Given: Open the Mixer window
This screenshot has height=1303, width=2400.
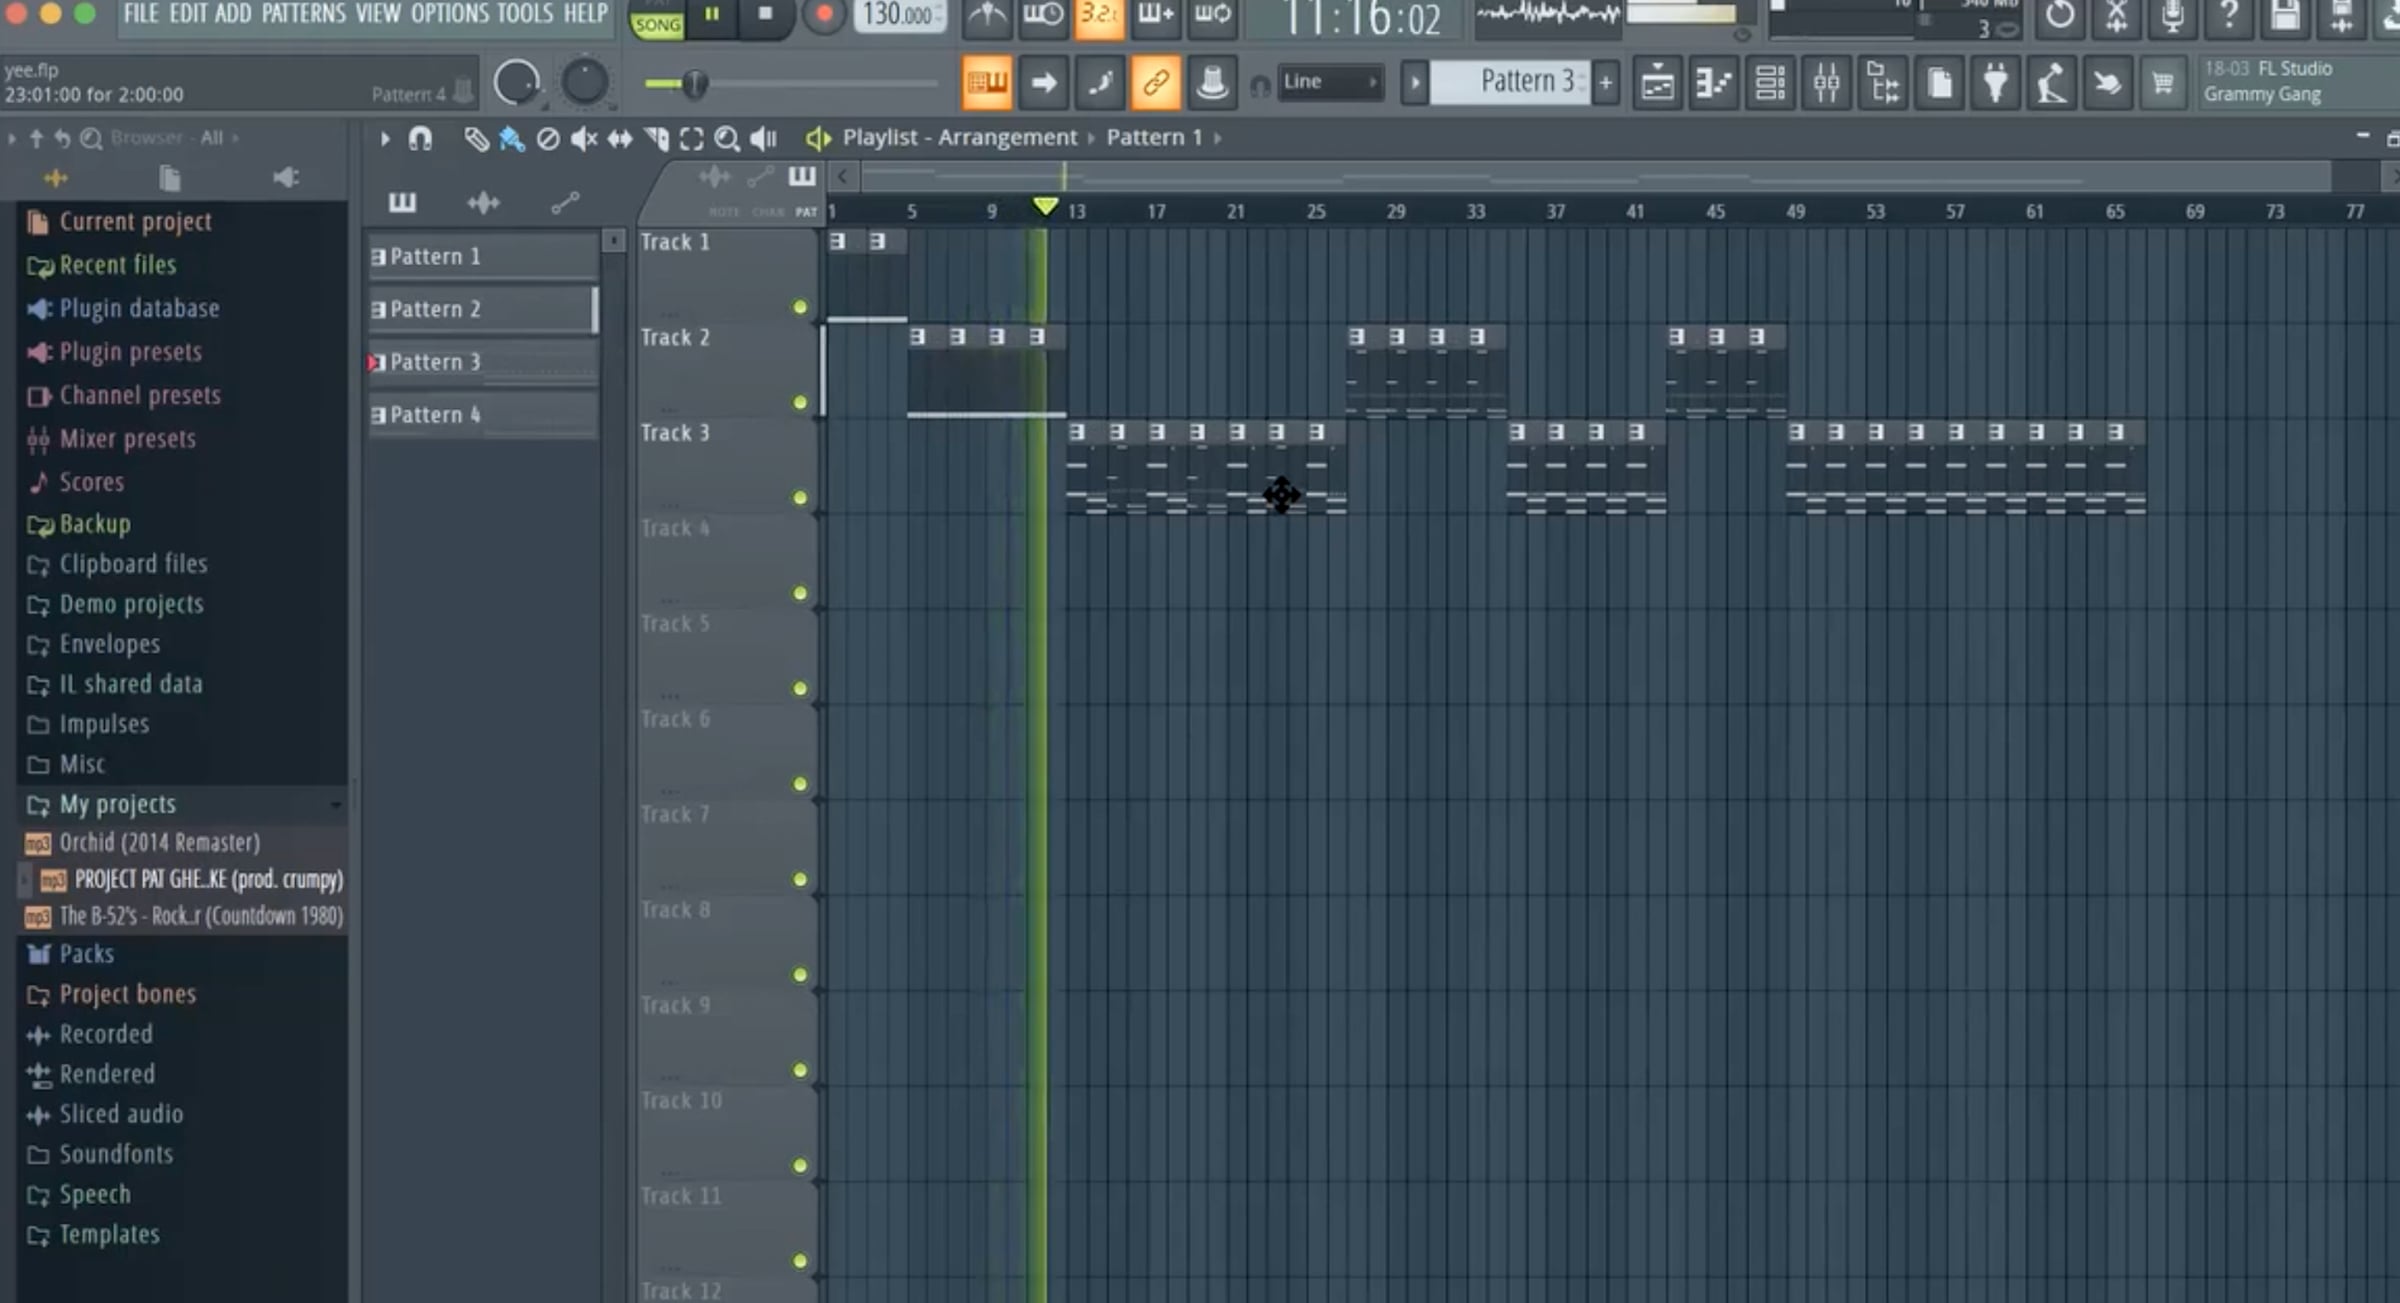Looking at the screenshot, I should point(1826,83).
